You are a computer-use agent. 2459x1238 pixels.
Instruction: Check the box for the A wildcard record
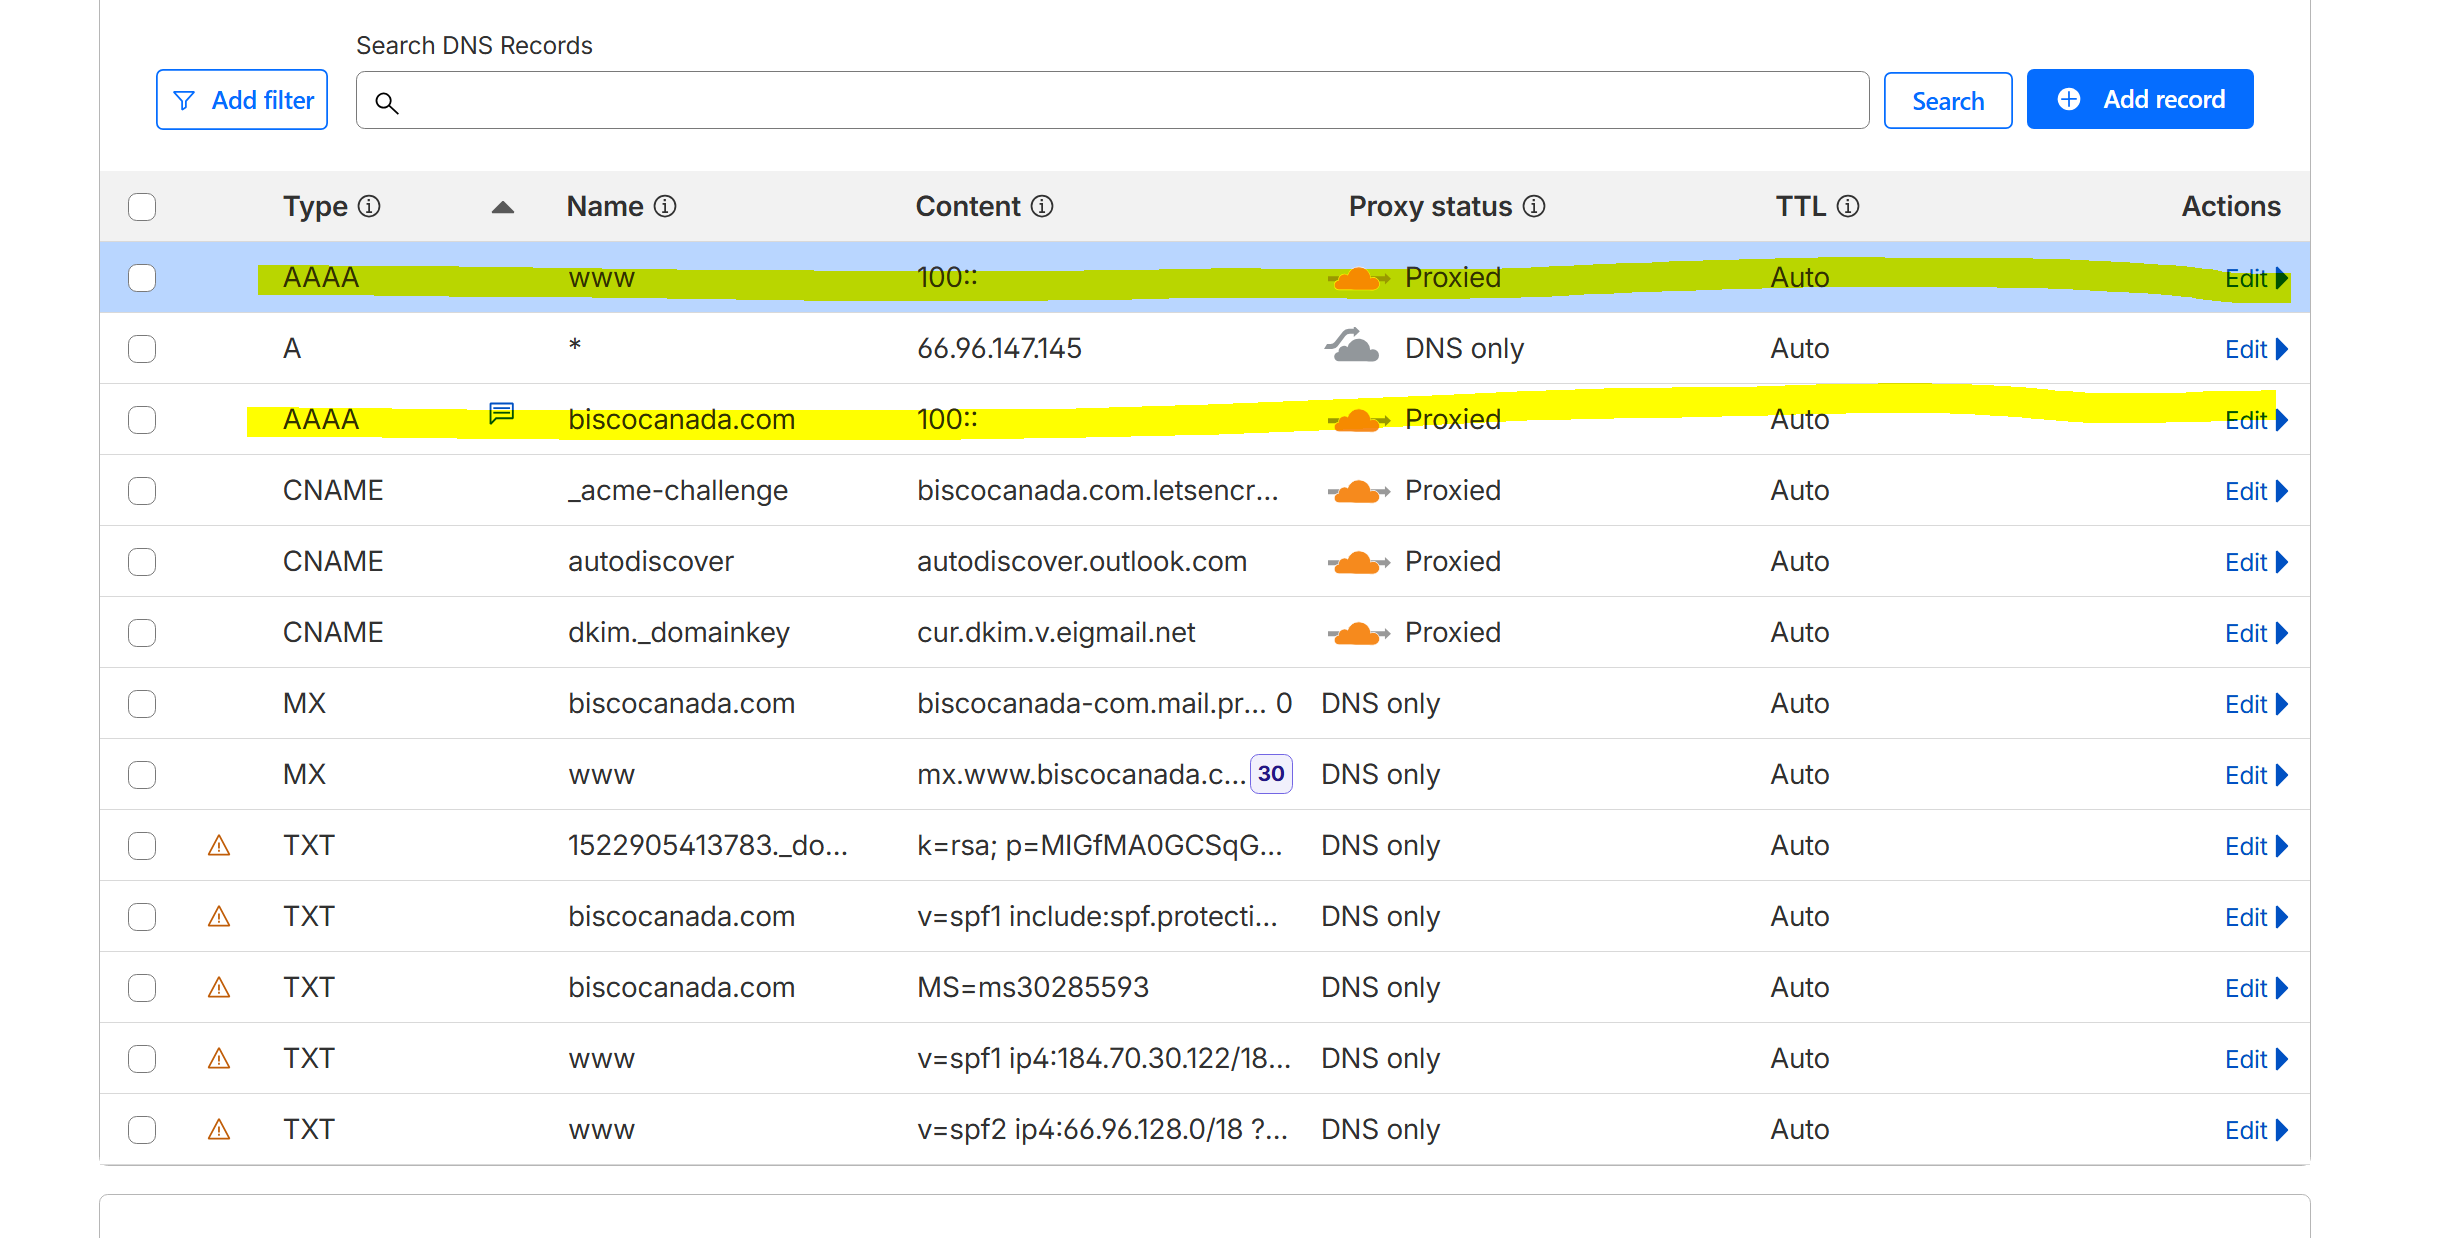142,349
